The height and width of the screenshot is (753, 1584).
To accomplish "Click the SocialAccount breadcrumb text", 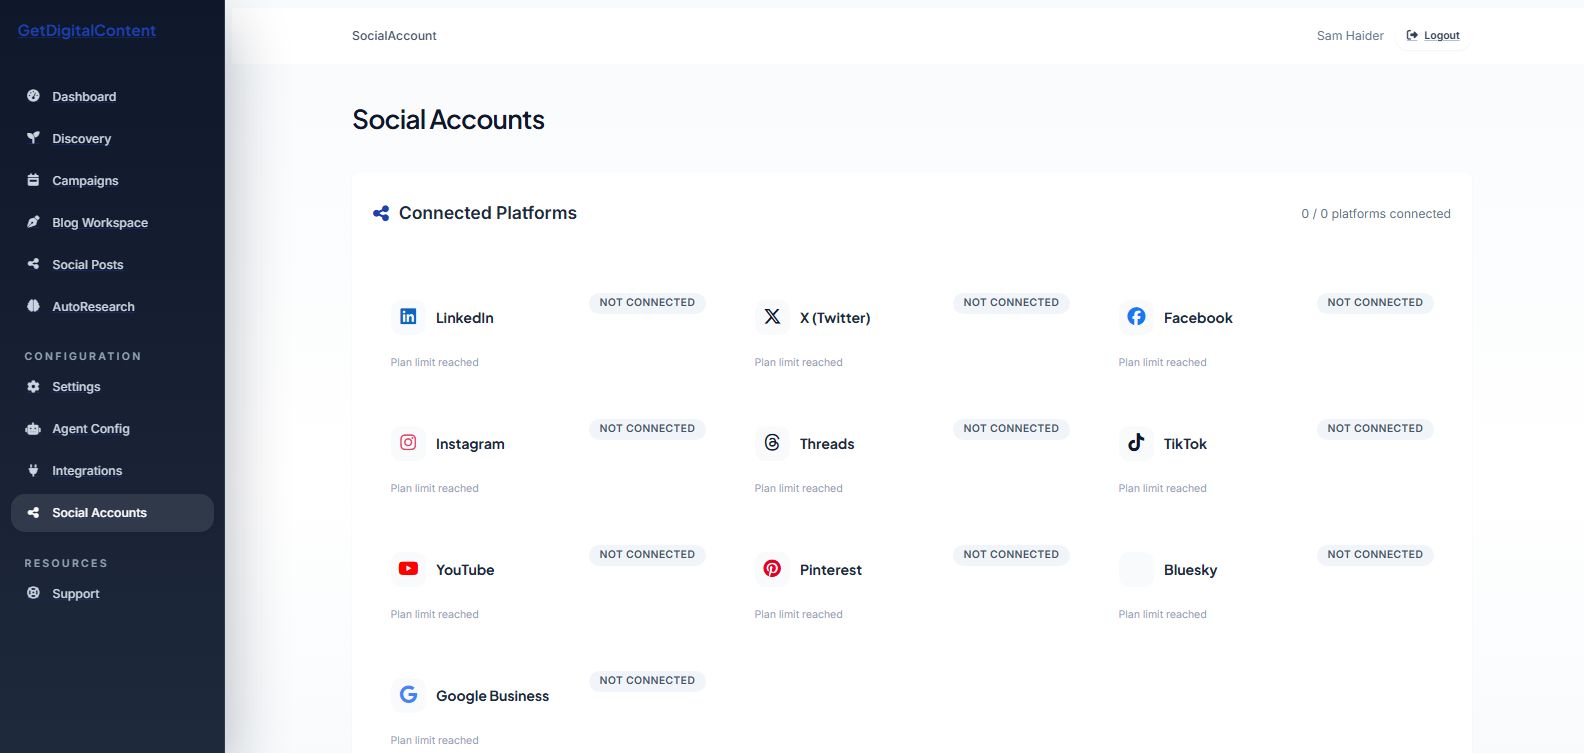I will pos(394,35).
